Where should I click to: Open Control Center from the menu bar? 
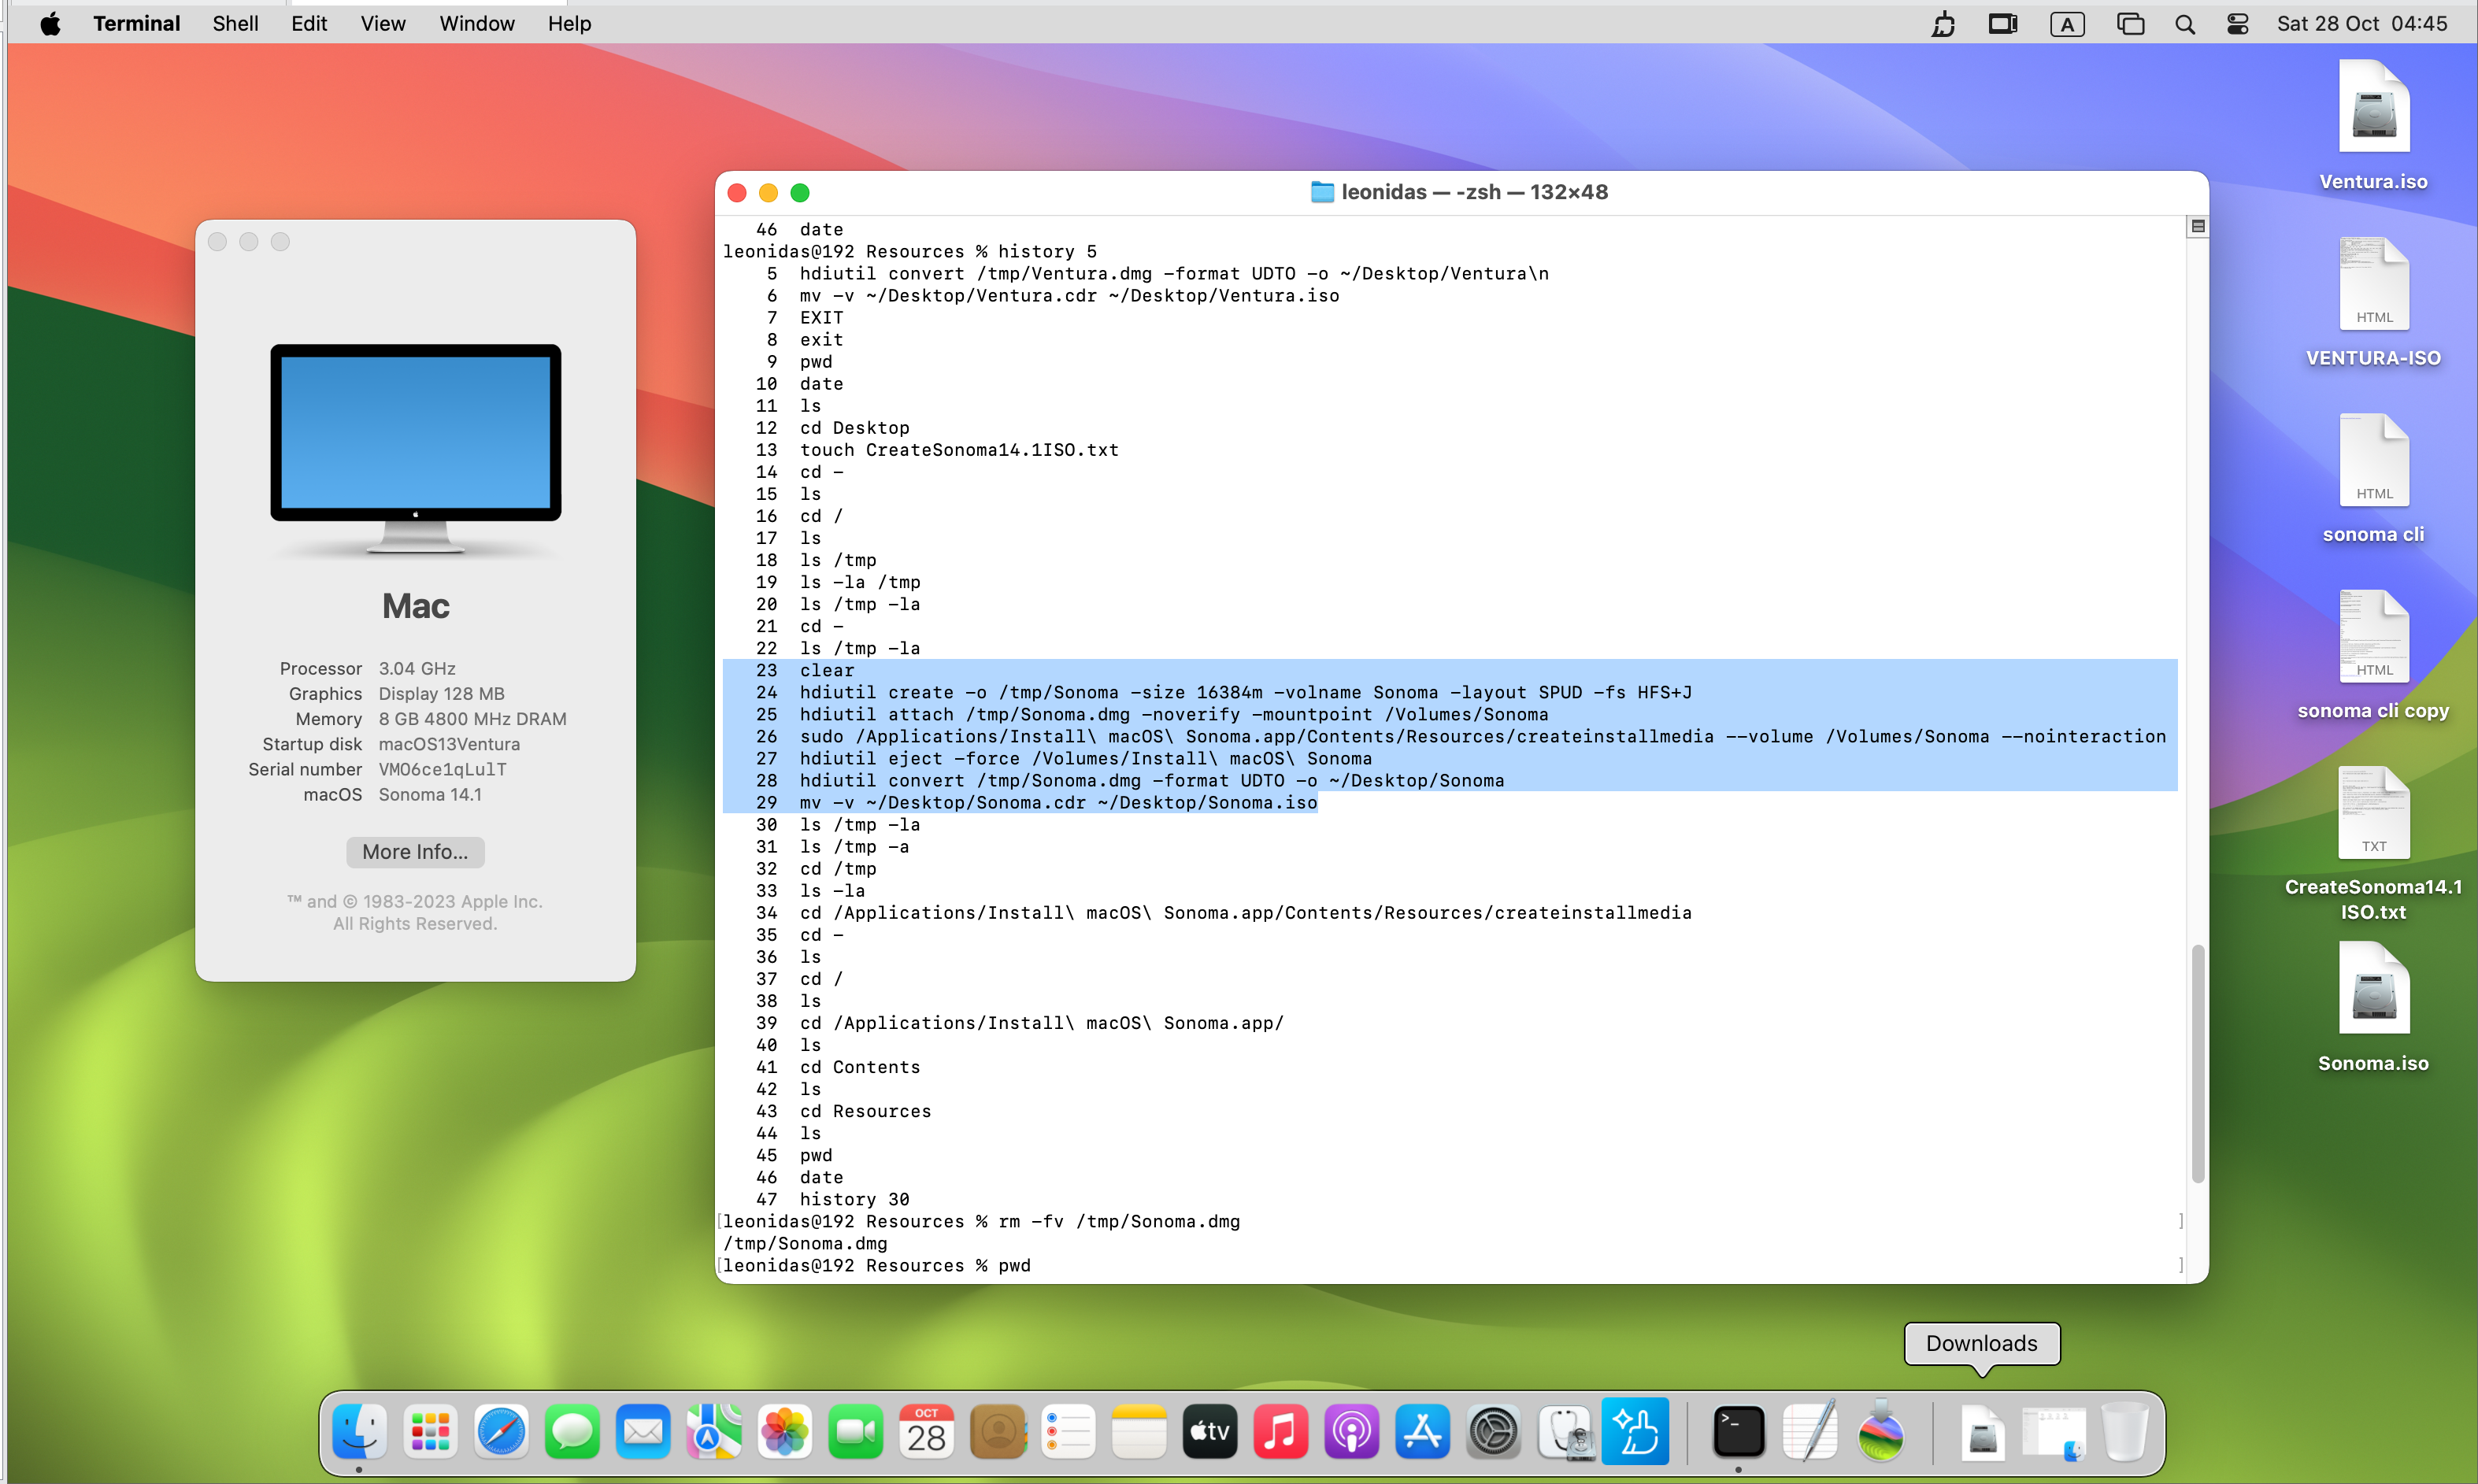2238,24
